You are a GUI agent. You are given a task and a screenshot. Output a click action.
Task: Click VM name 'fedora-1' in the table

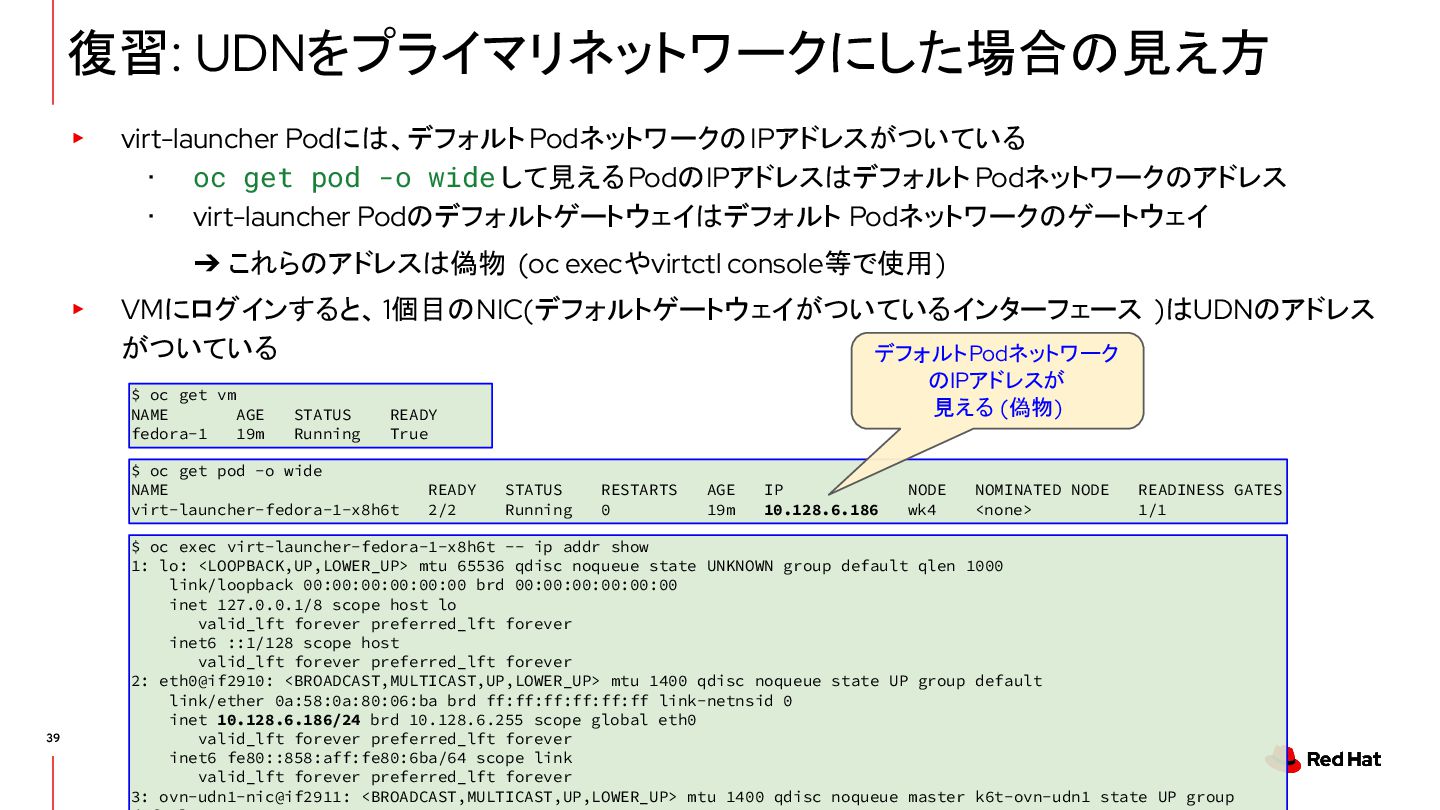tap(169, 434)
